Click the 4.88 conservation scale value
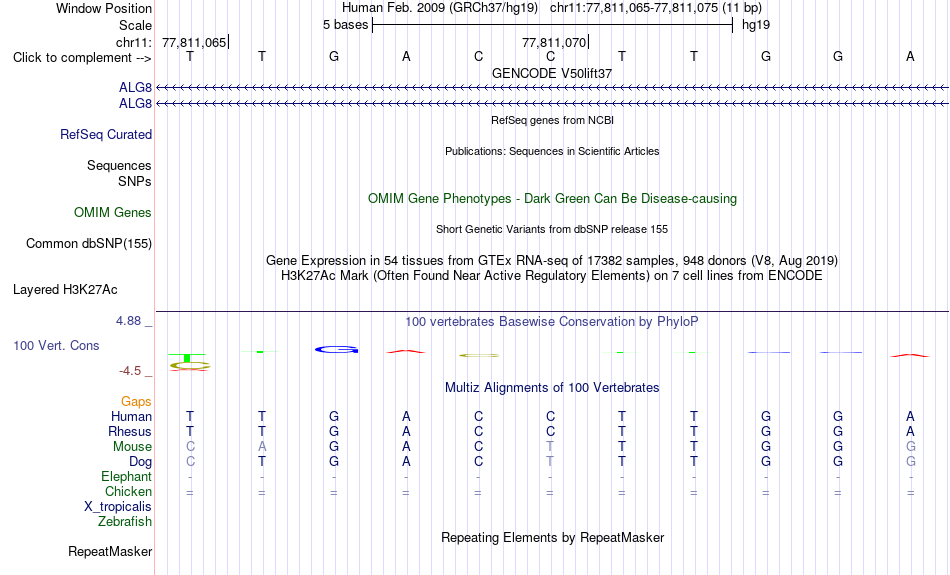The height and width of the screenshot is (575, 950). (128, 321)
